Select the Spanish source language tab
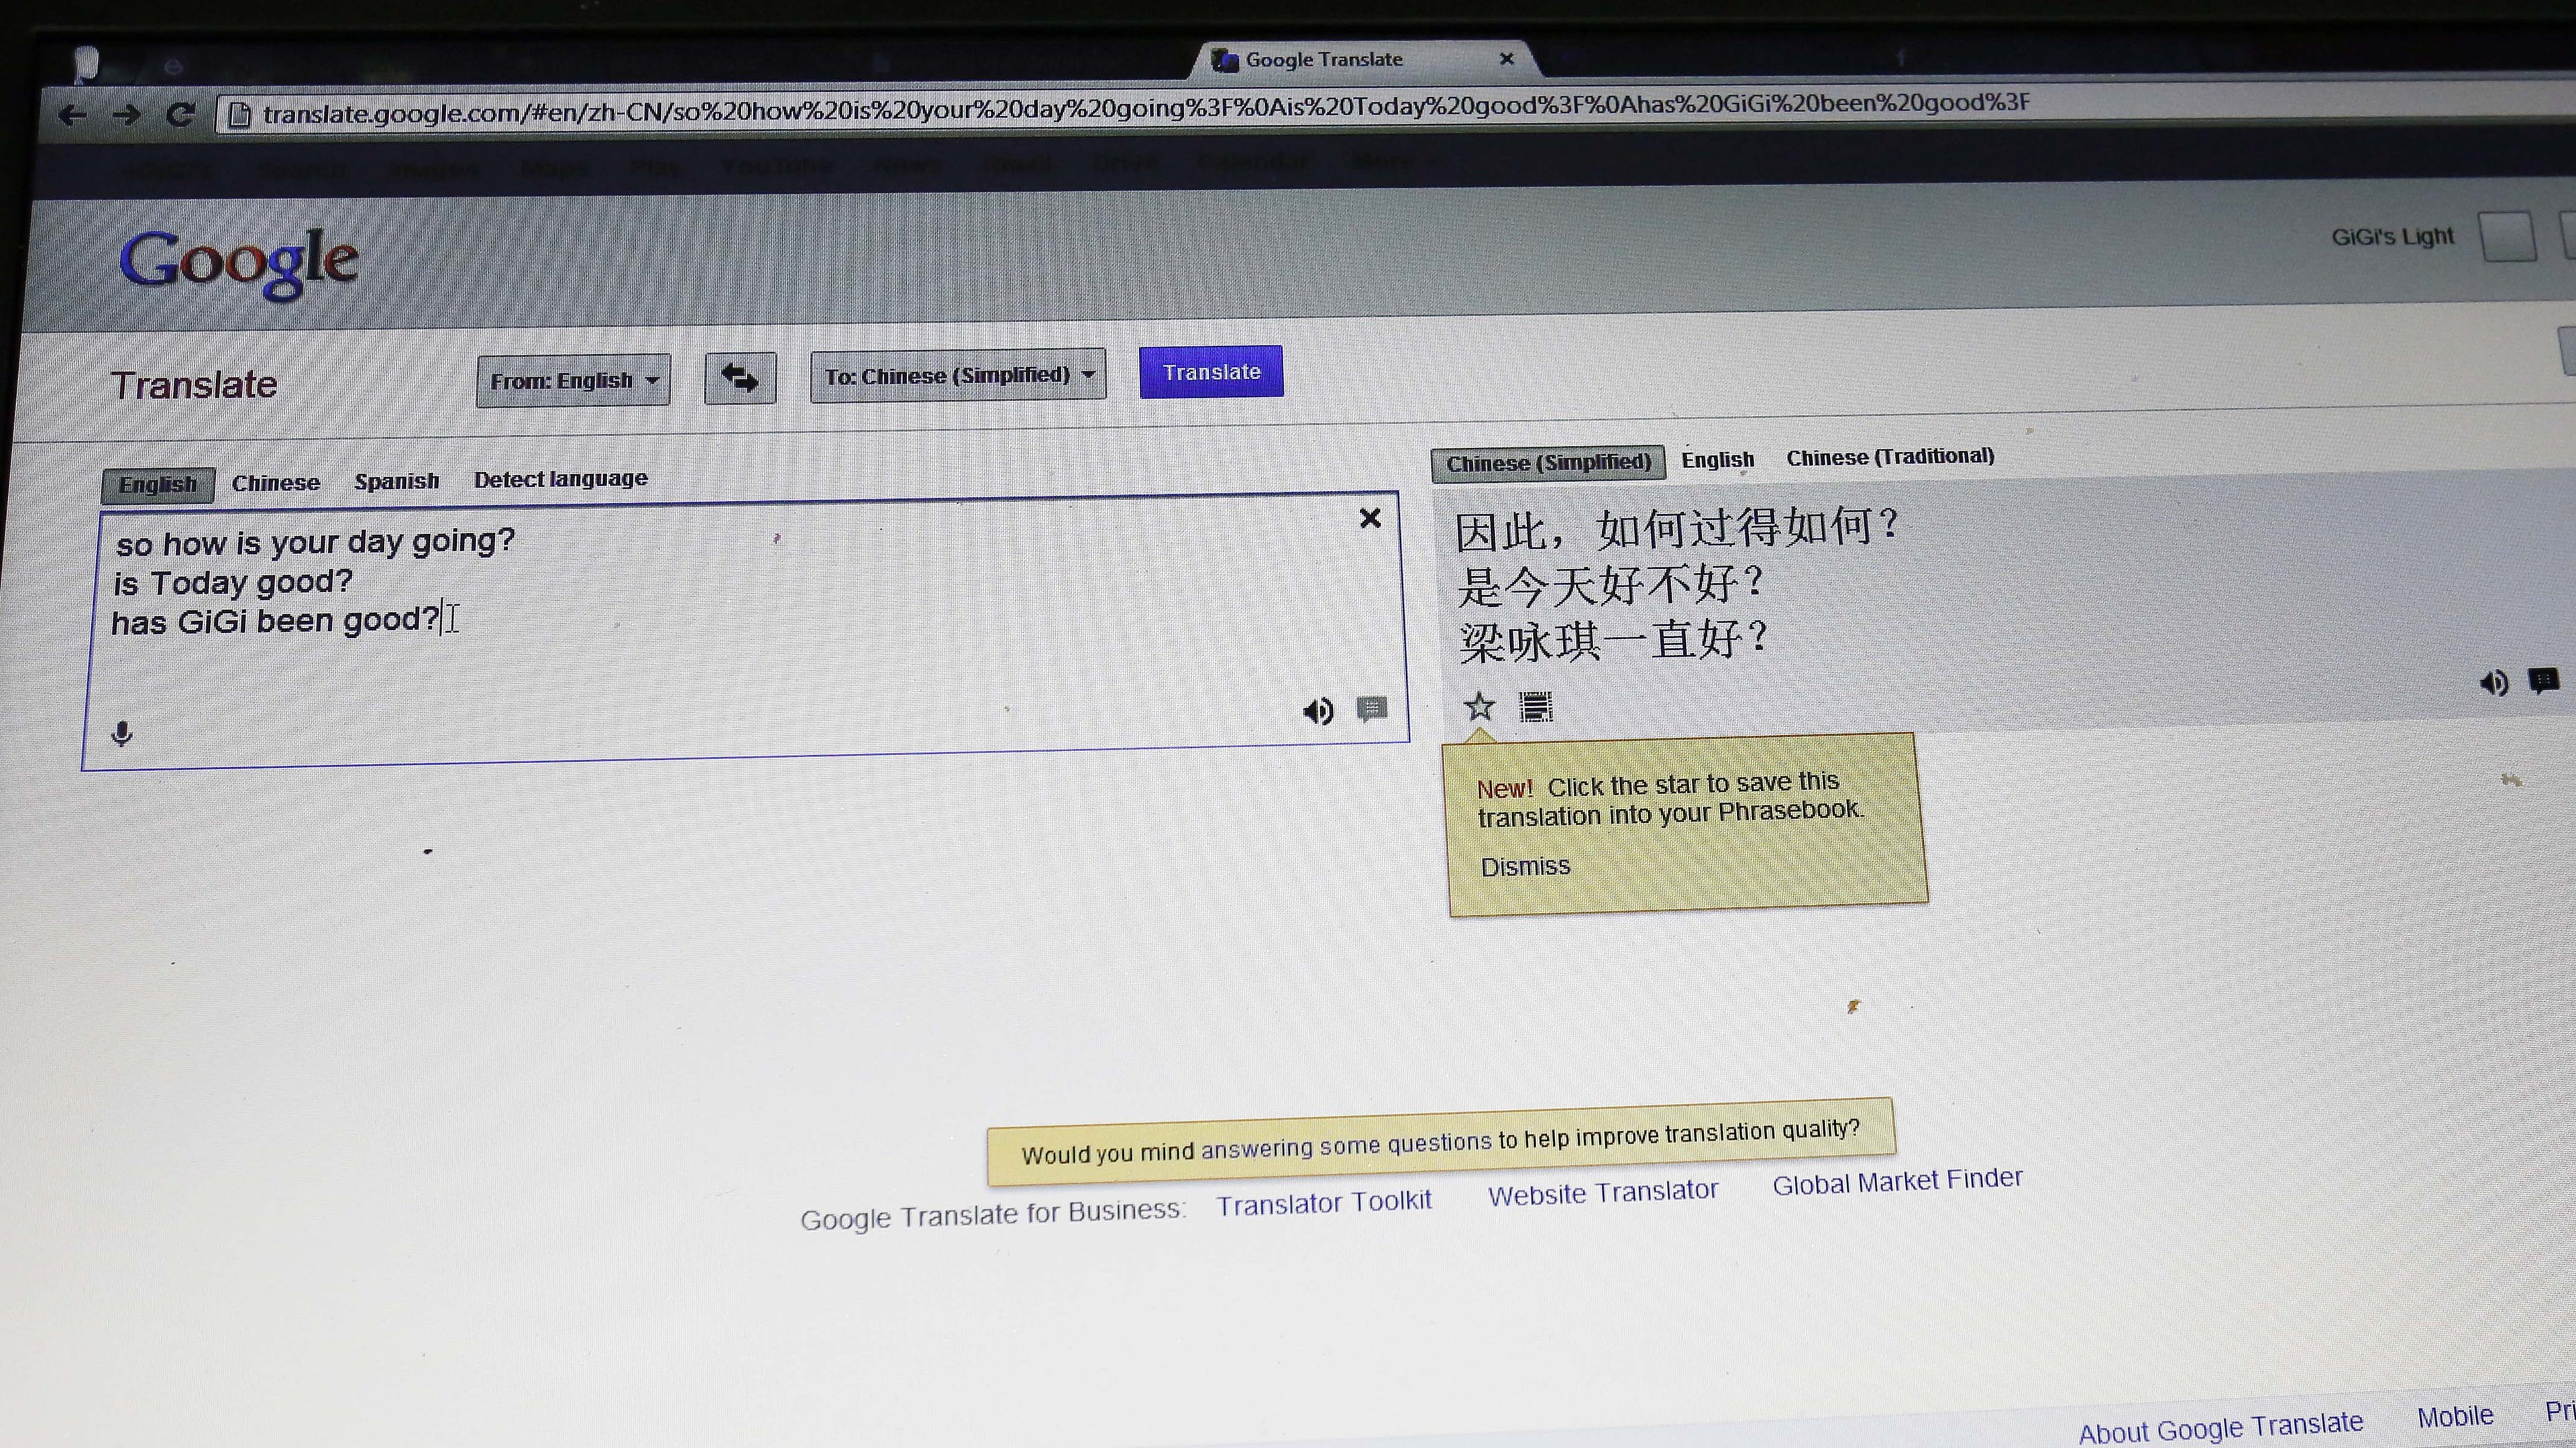The height and width of the screenshot is (1448, 2576). pos(396,481)
